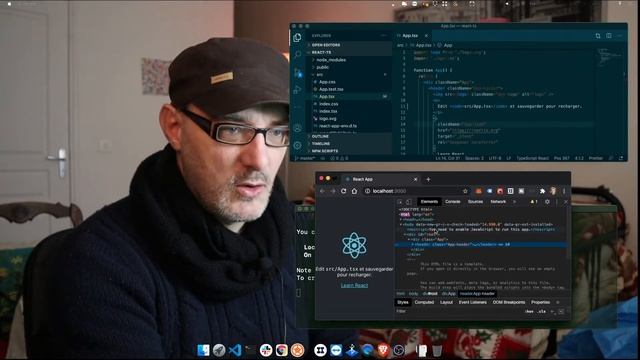Screen dimensions: 640x360
Task: Select the React App browser tab
Action: click(x=382, y=179)
